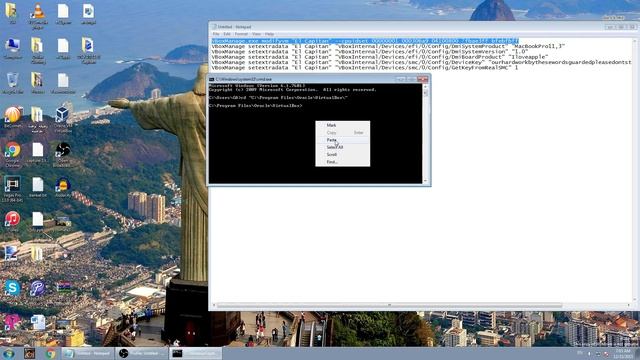
Task: Select the text file beside the Vegas Pro icon
Action: [x=38, y=188]
